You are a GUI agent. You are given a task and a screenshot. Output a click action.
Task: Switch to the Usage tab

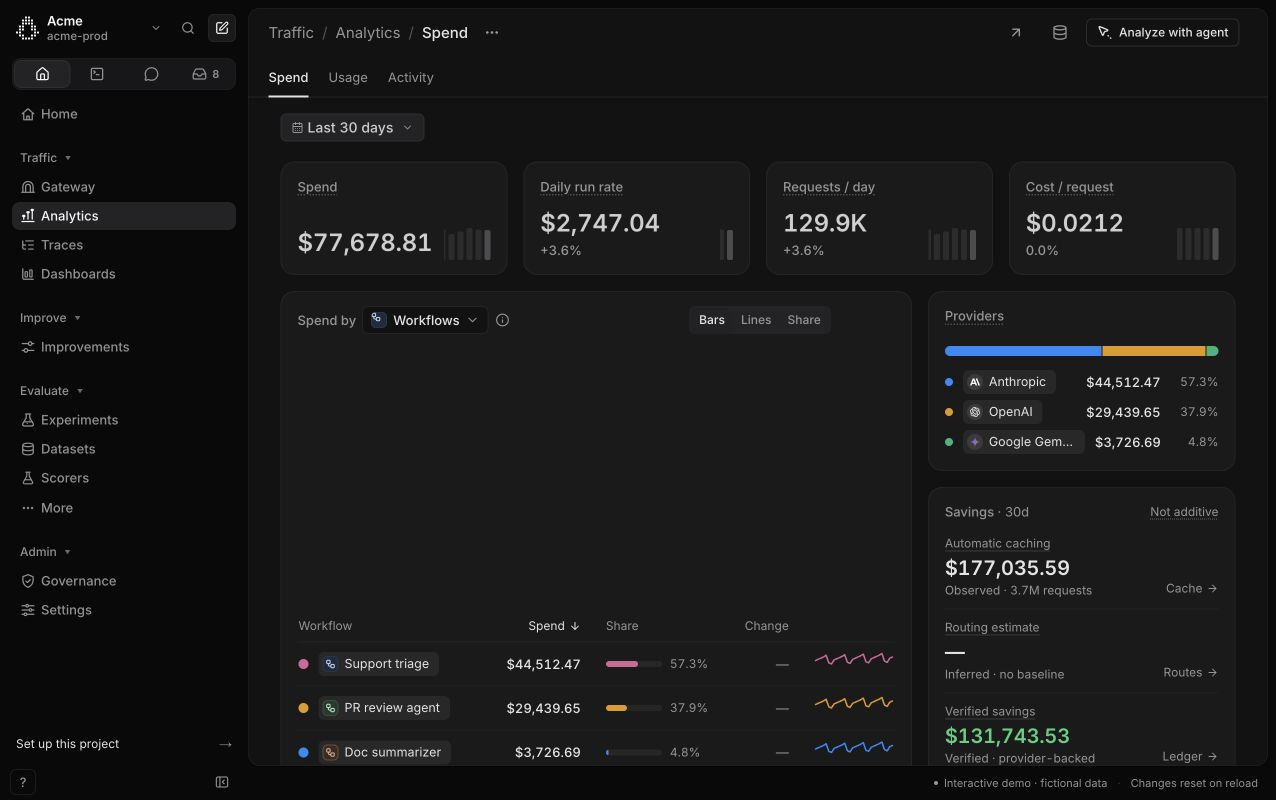click(348, 77)
